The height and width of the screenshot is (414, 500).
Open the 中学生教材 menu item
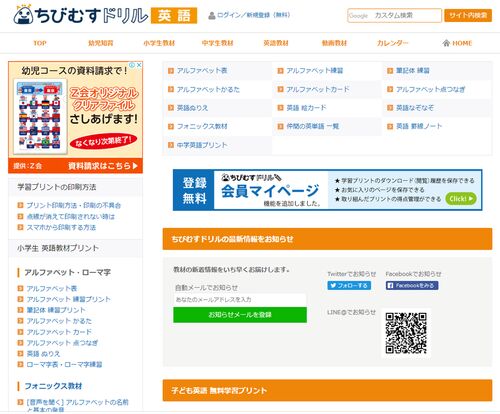click(x=217, y=43)
